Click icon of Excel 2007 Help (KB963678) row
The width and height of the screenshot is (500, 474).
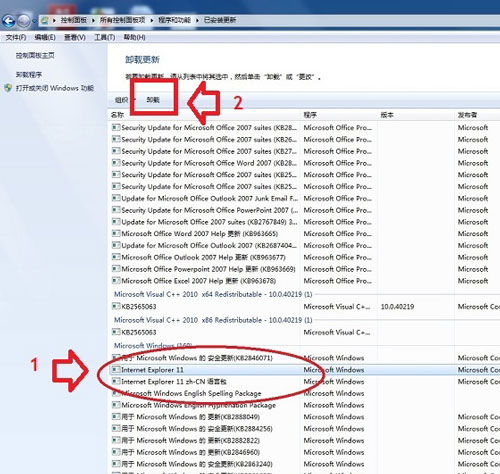coord(116,280)
